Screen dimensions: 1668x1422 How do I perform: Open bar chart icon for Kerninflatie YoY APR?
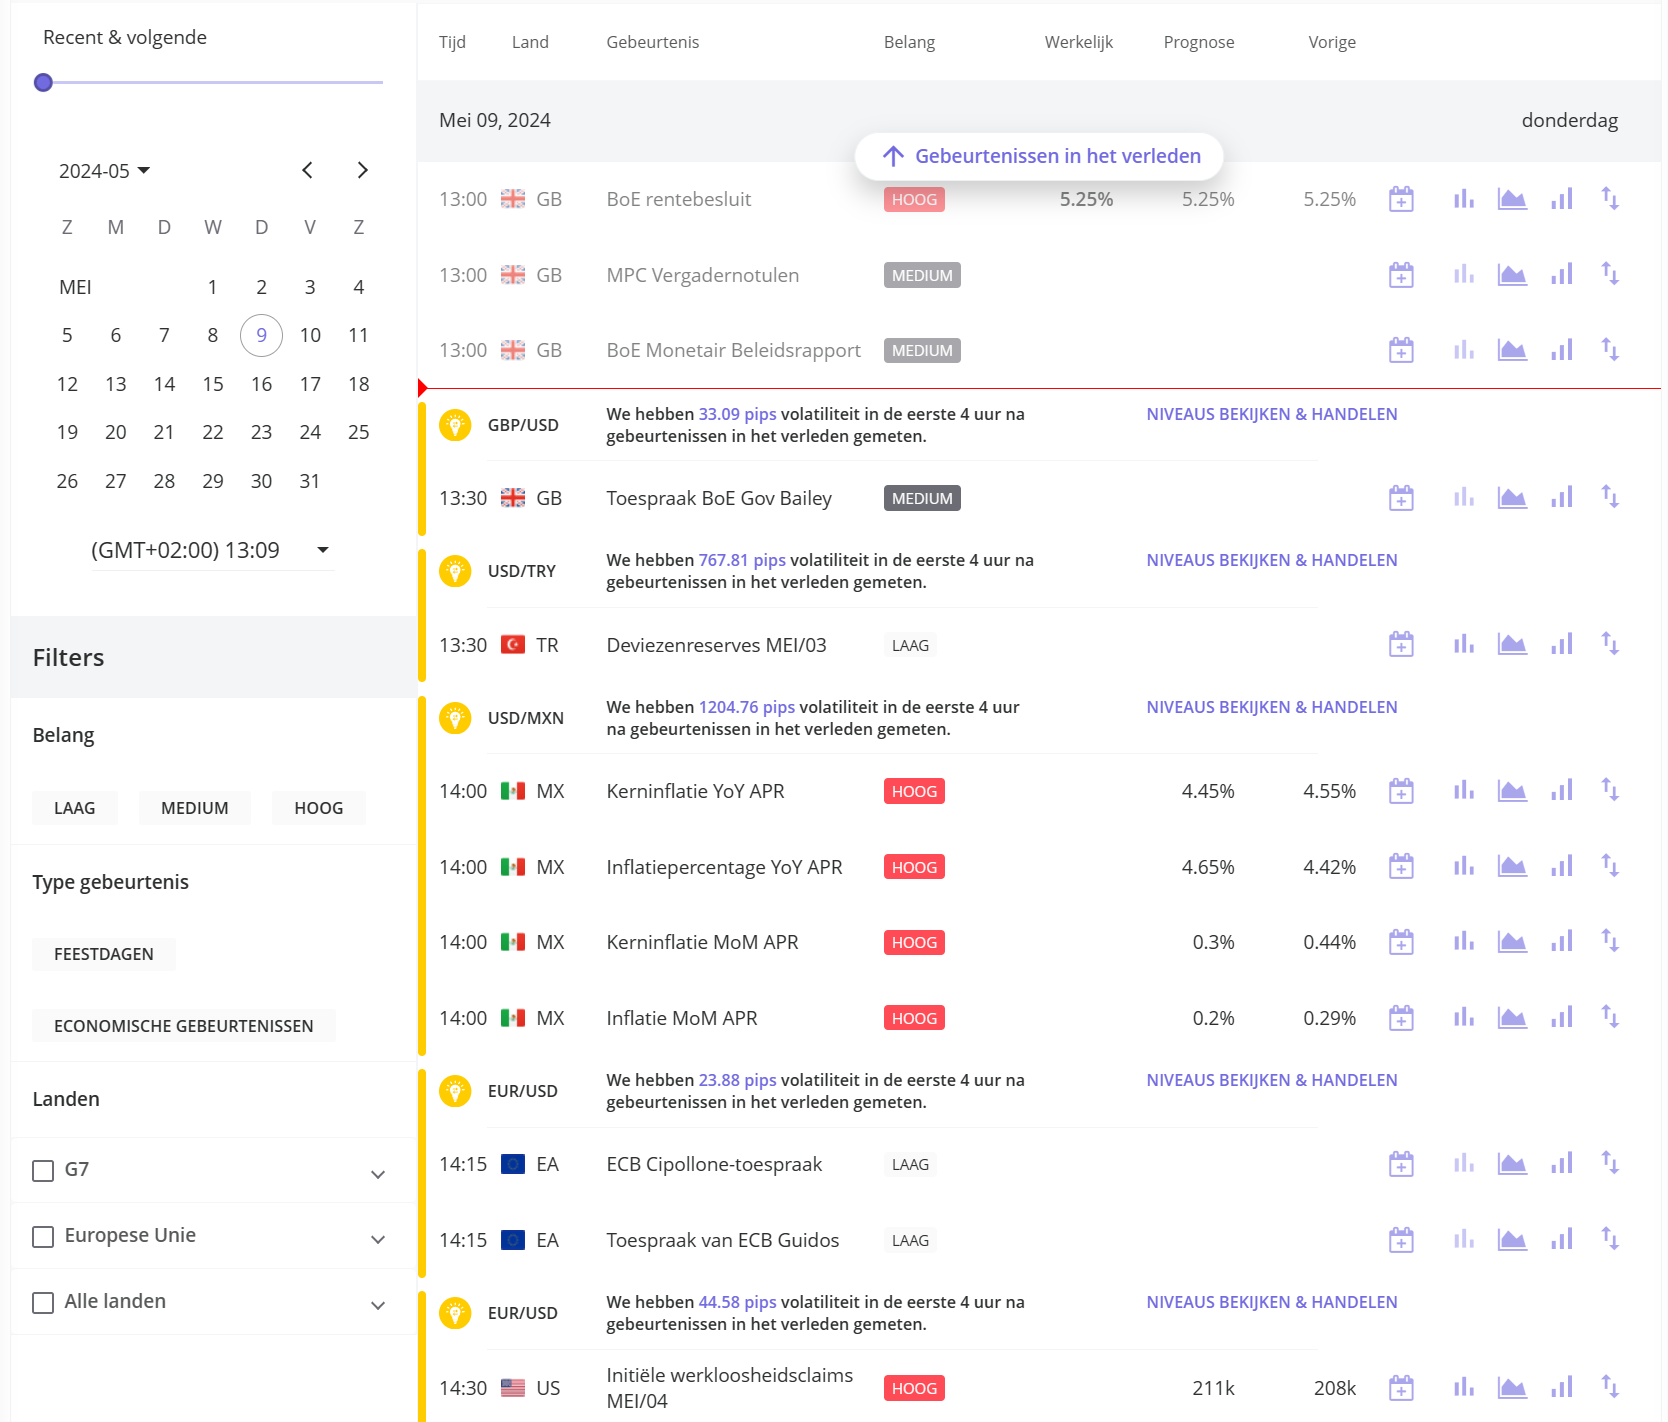[x=1464, y=791]
